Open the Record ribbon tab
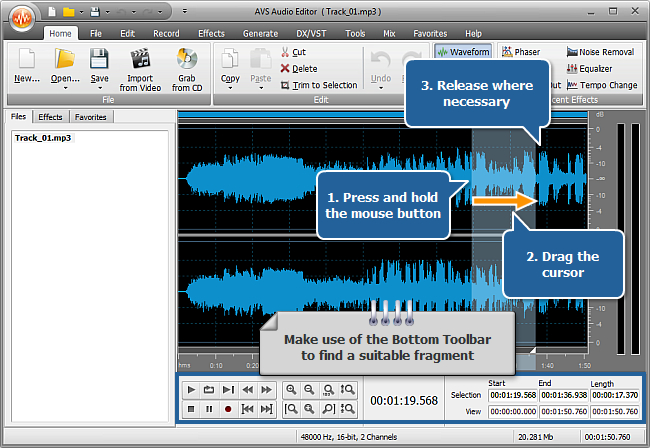The width and height of the screenshot is (650, 448). (166, 34)
